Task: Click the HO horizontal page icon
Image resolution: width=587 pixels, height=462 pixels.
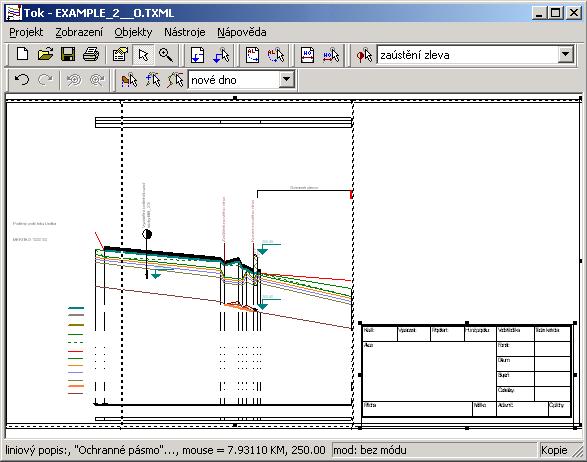Action: pos(307,55)
